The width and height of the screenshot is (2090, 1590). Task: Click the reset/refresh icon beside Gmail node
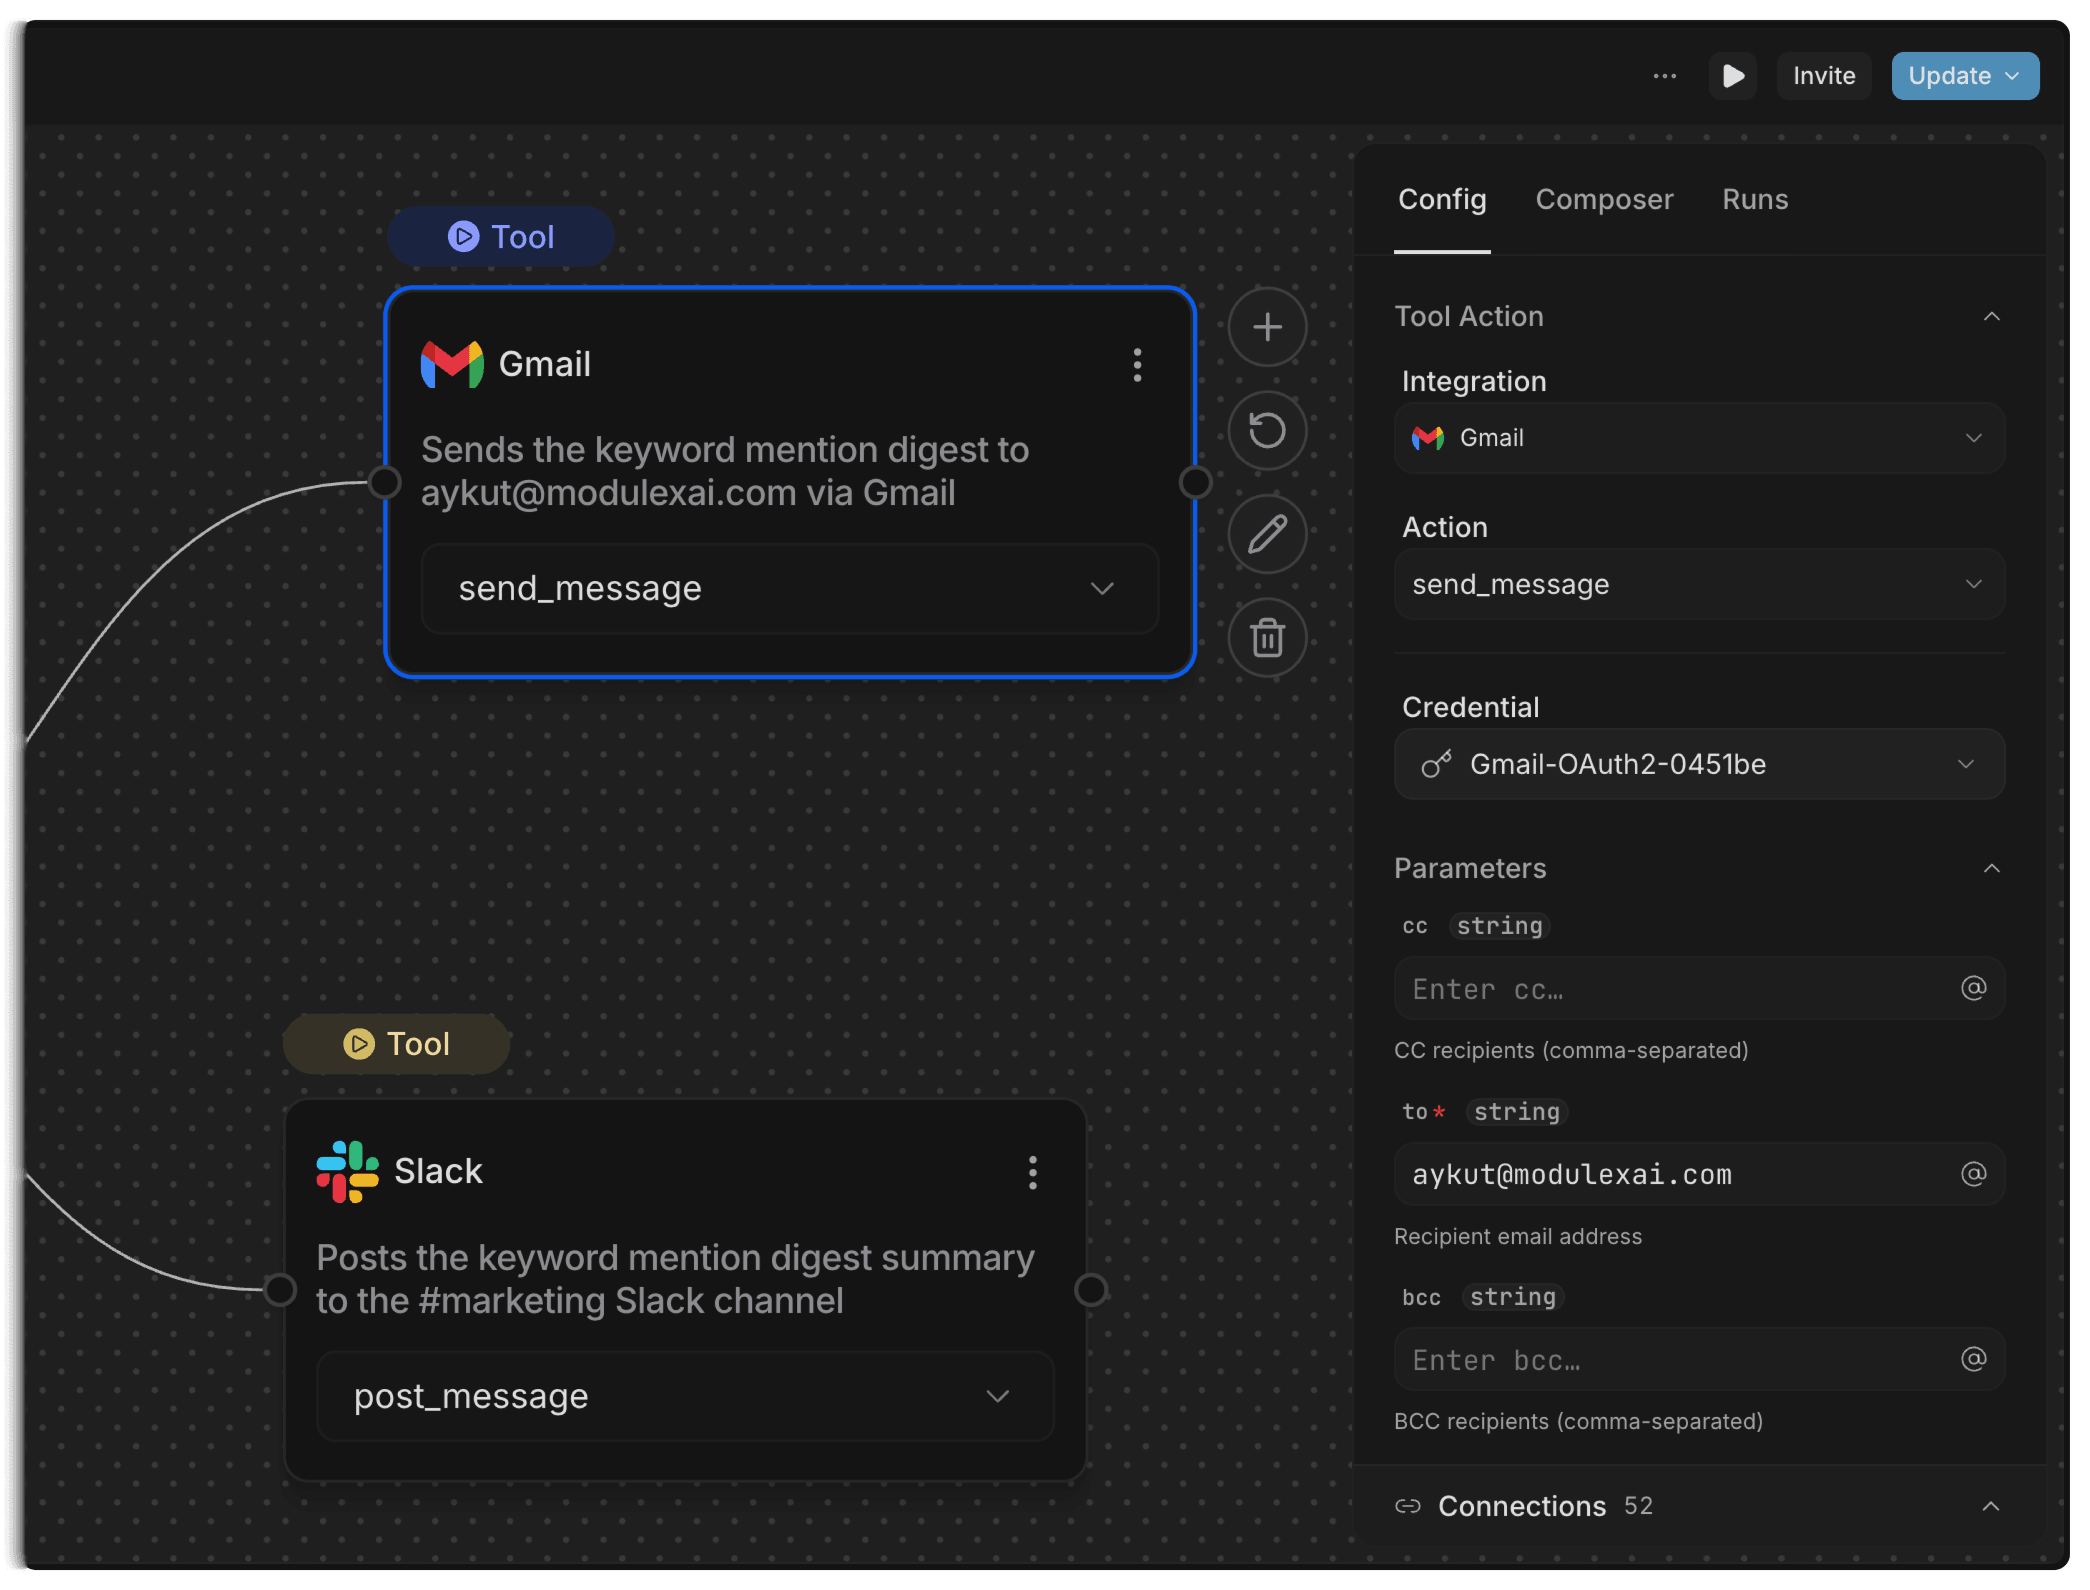point(1267,431)
